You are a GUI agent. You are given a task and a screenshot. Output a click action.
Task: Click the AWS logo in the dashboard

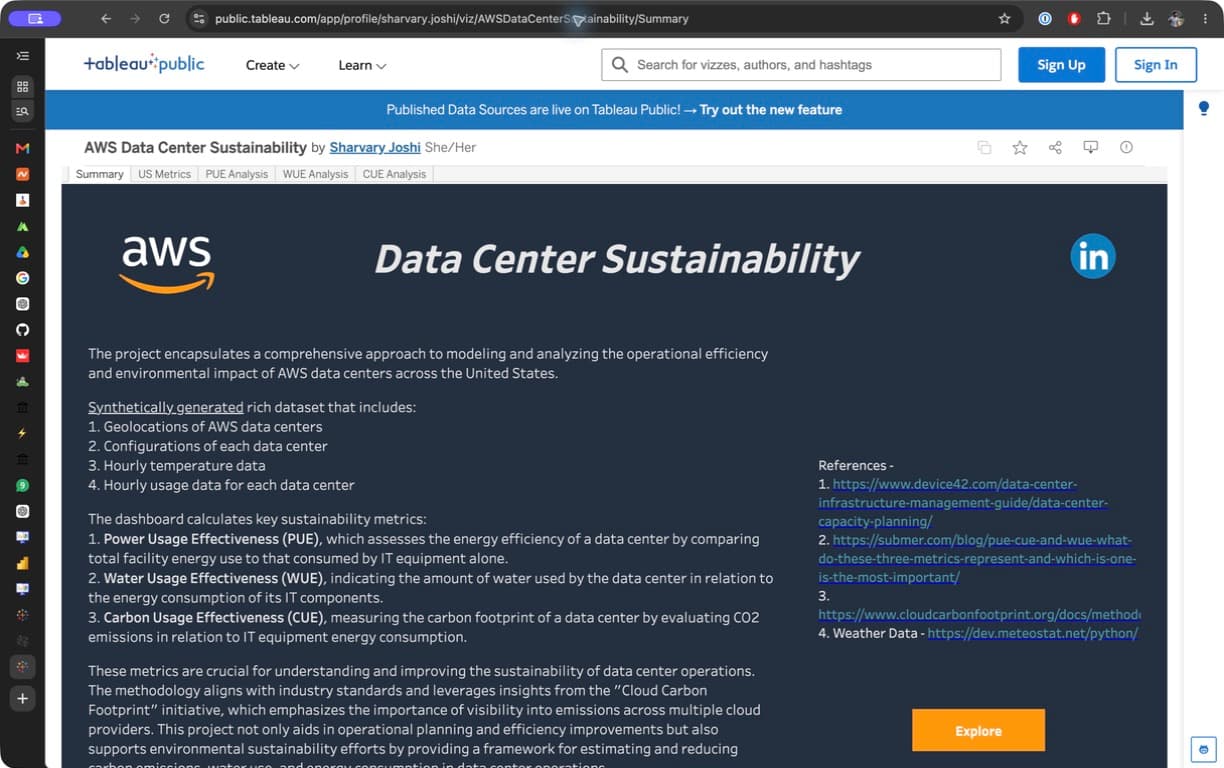click(167, 264)
